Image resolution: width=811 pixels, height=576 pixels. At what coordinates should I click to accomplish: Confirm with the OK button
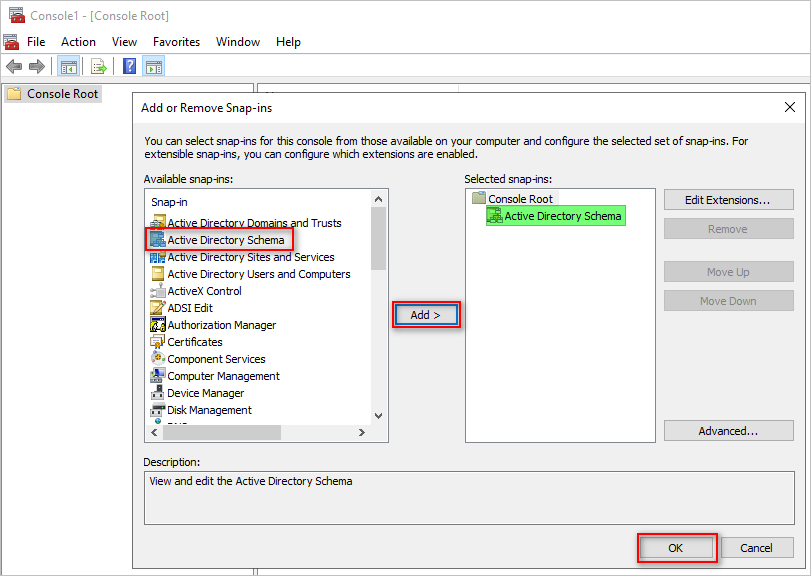(x=677, y=548)
